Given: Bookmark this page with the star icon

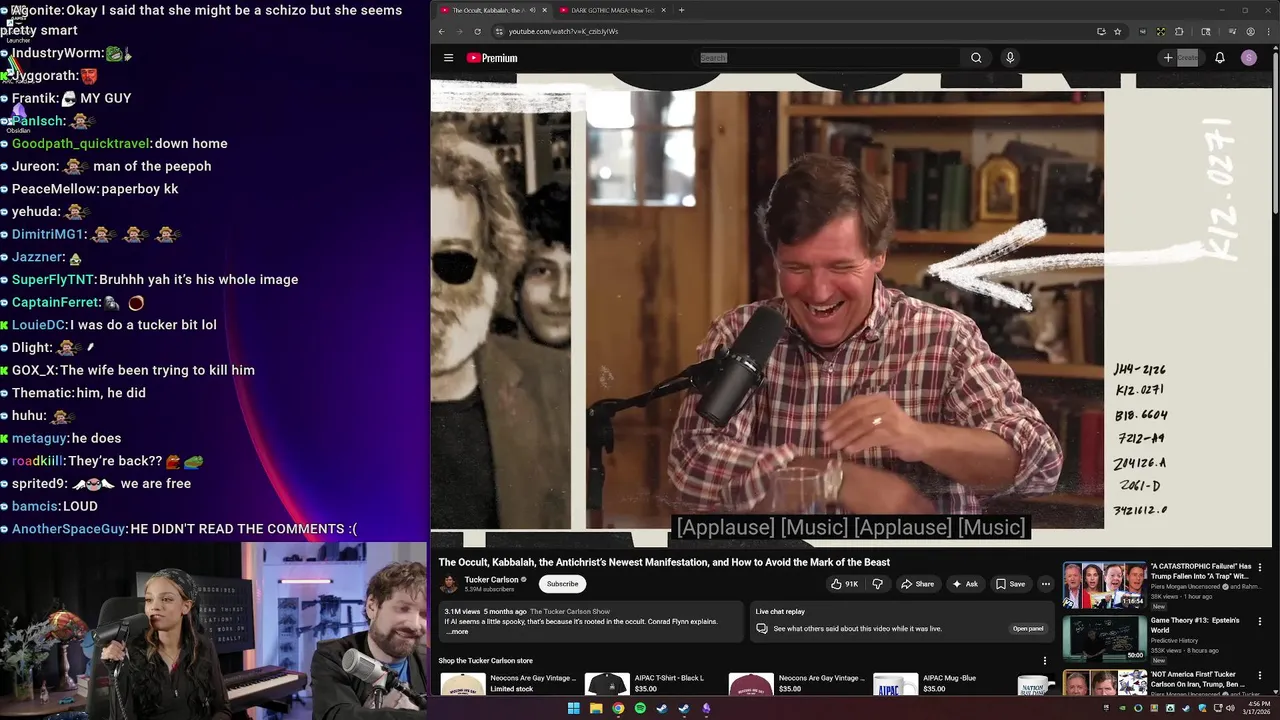Looking at the screenshot, I should pos(1117,31).
